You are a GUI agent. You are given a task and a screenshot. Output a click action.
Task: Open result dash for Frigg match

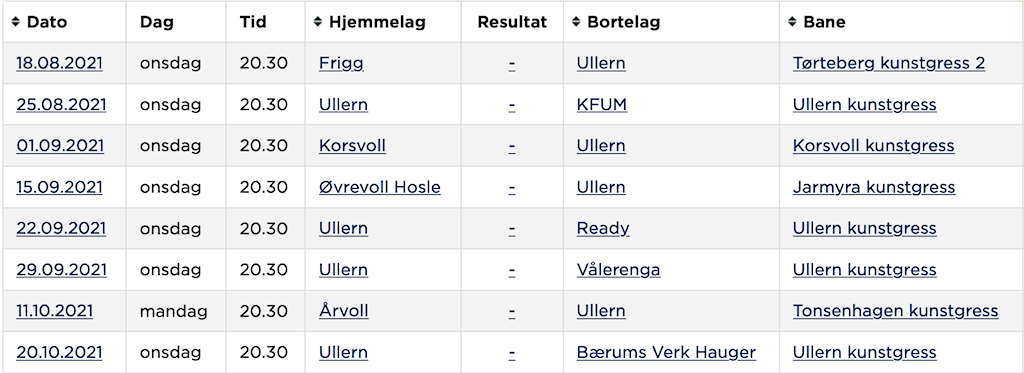point(512,63)
